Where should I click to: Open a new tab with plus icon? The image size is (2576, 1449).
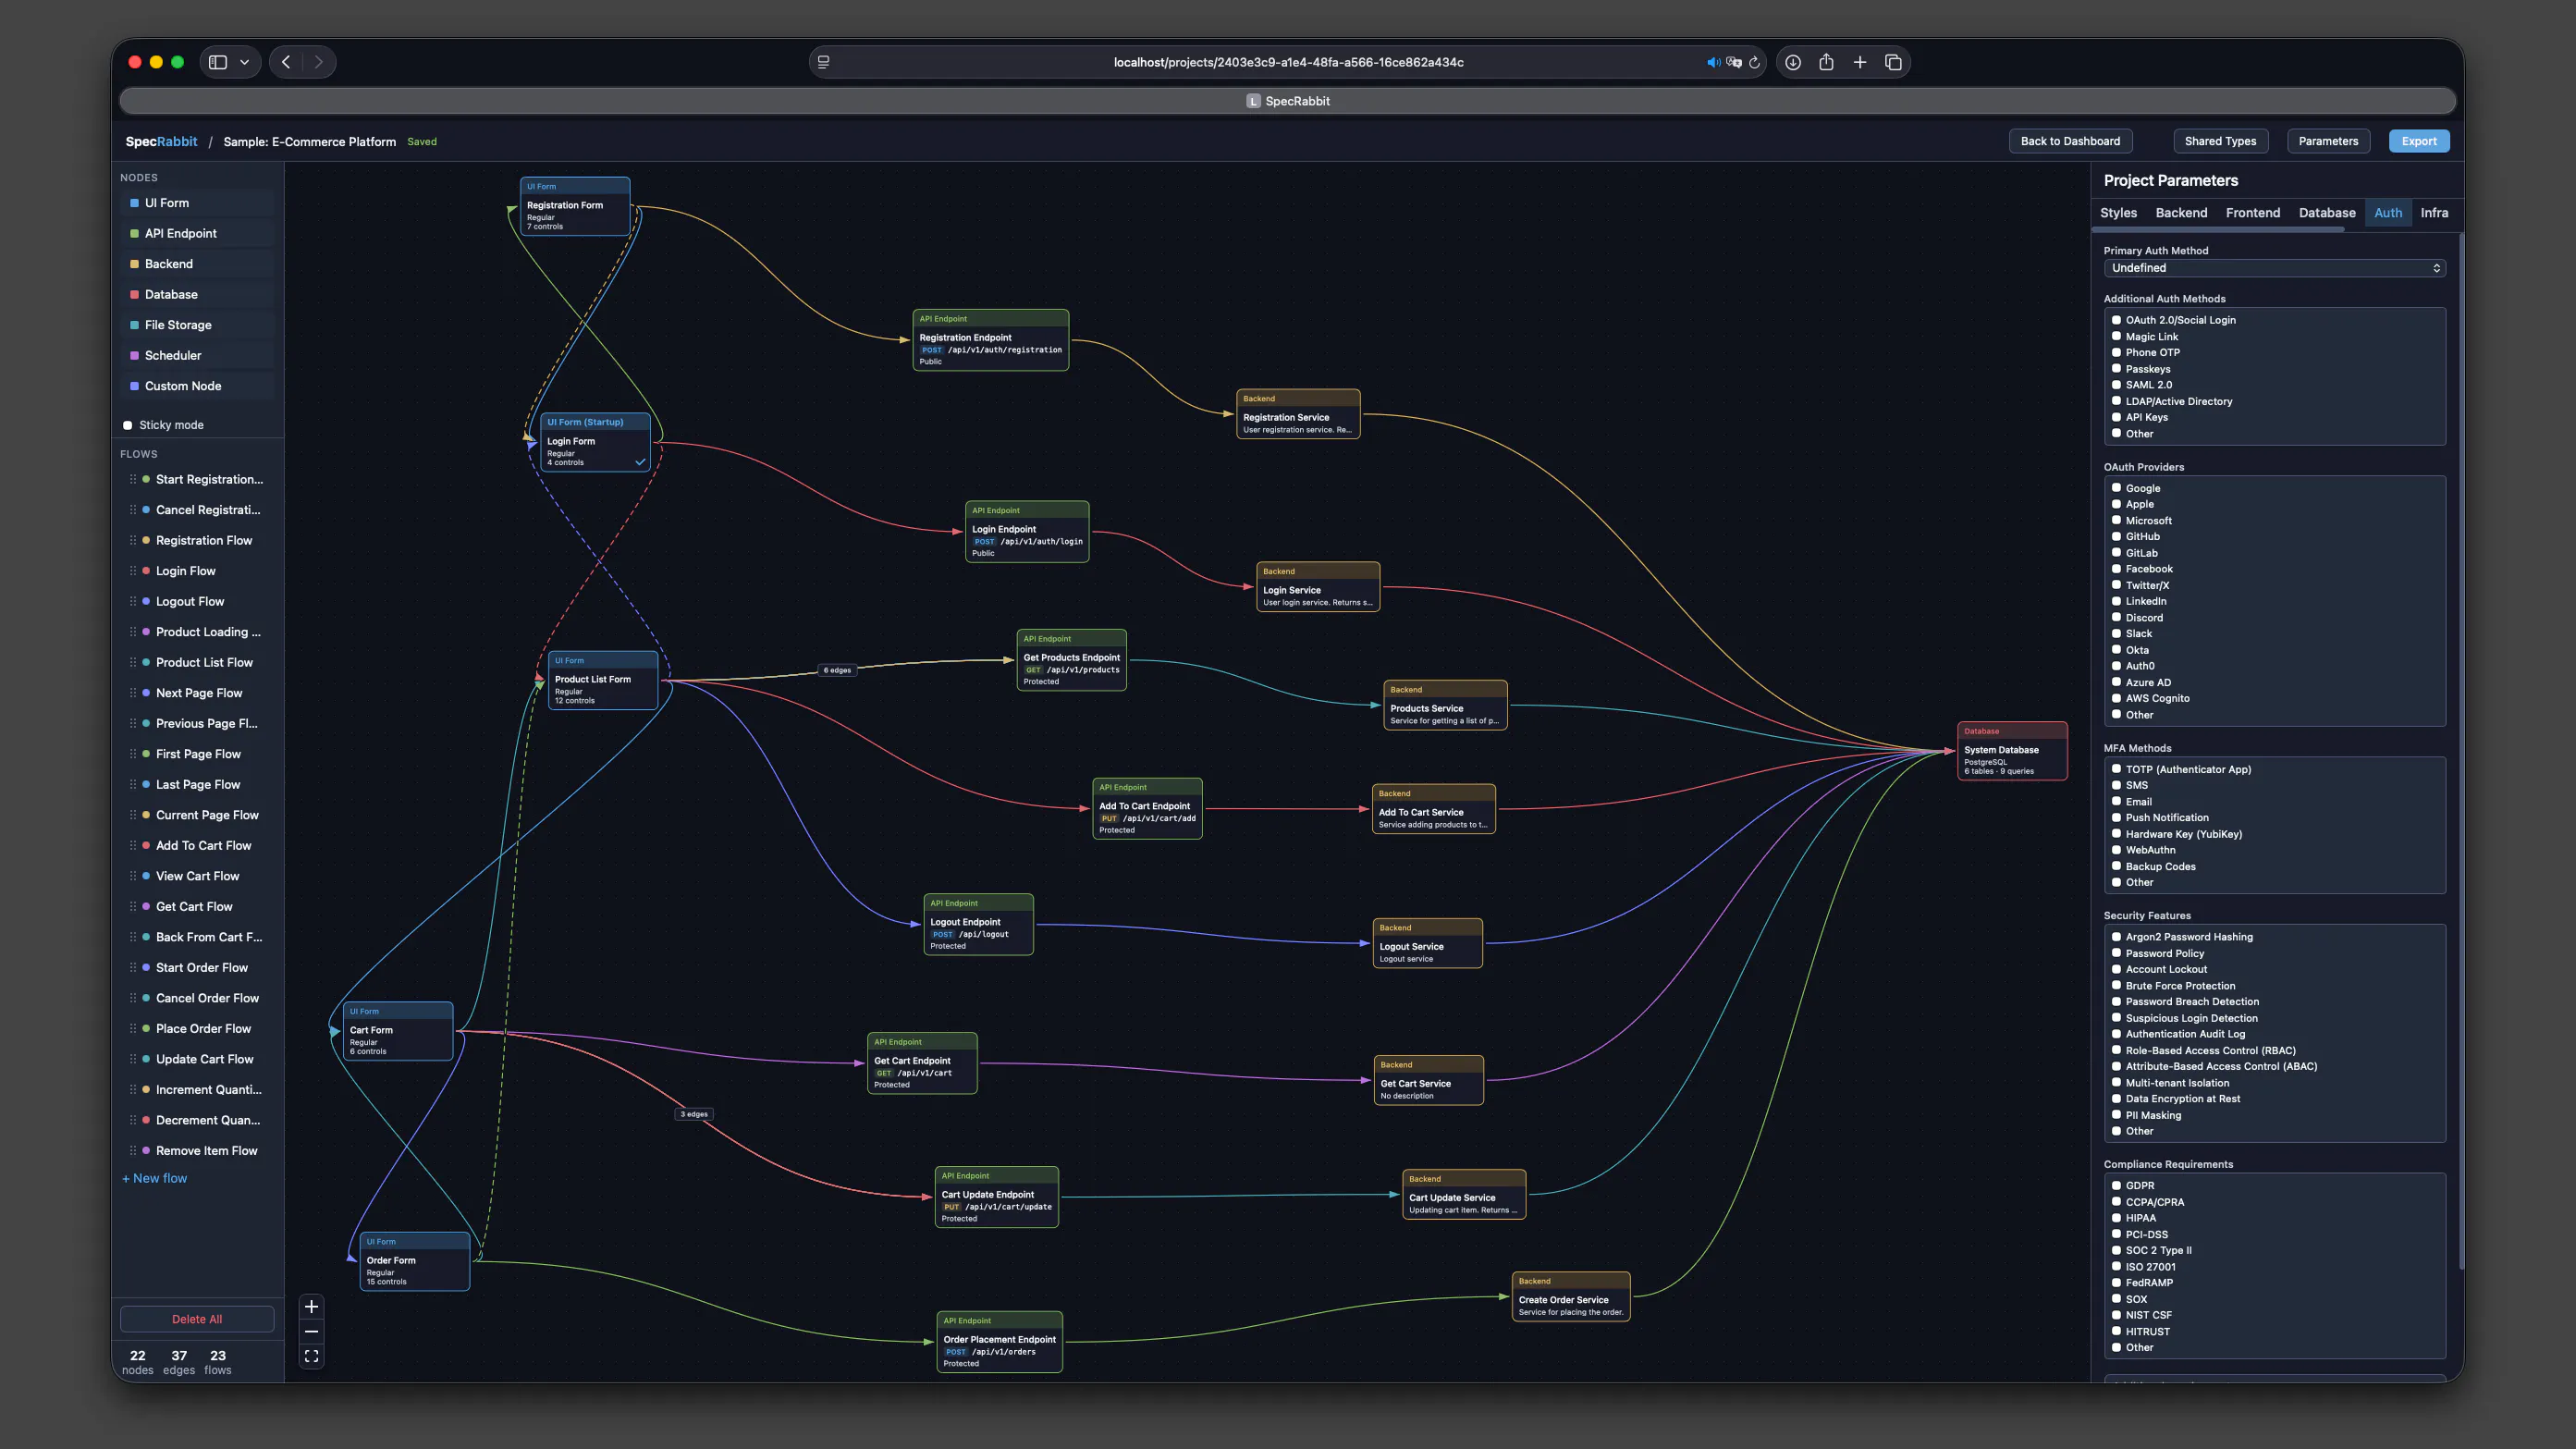click(x=1860, y=62)
